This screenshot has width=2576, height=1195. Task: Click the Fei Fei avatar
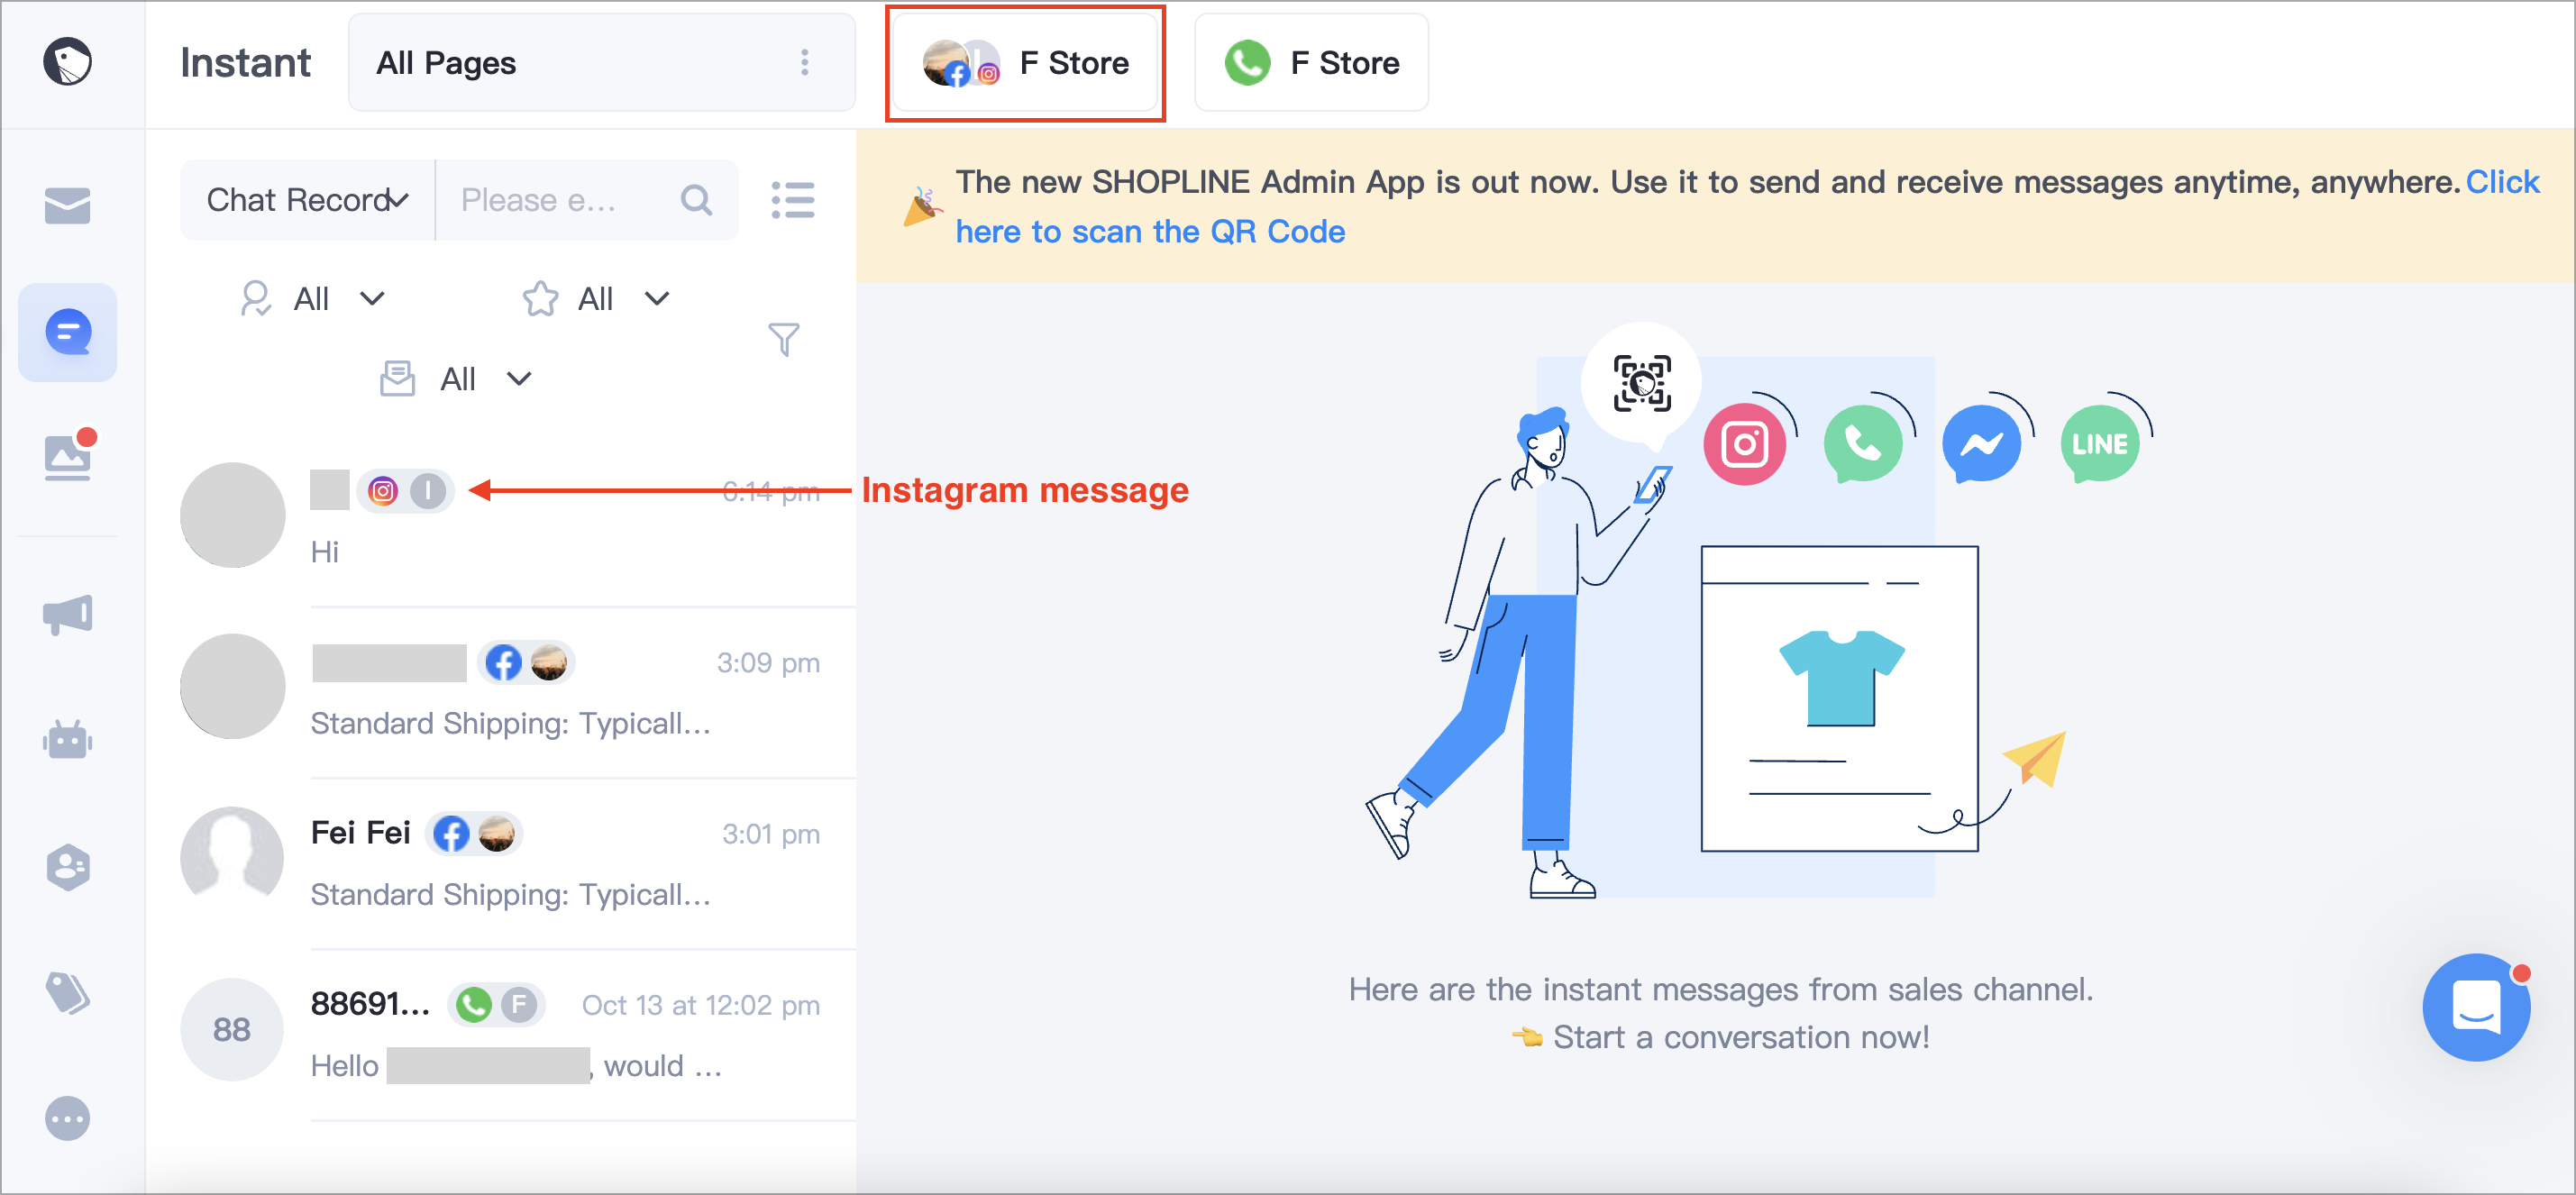point(232,858)
